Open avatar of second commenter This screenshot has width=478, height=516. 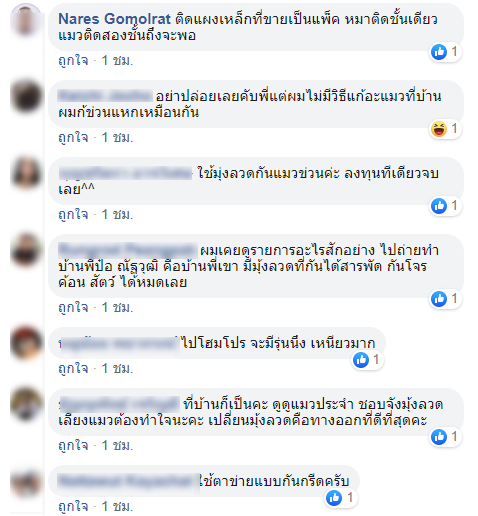point(26,97)
